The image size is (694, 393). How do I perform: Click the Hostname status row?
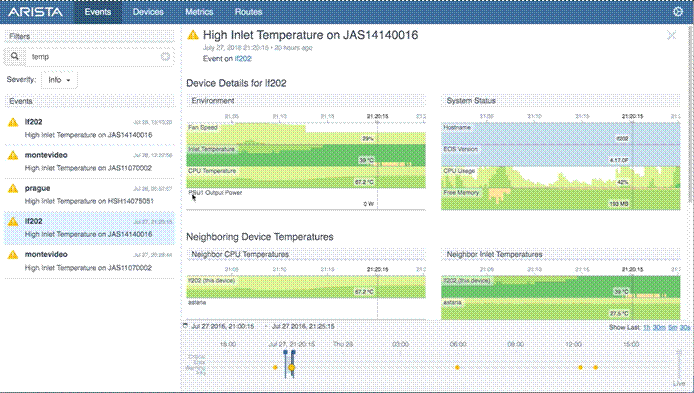pyautogui.click(x=560, y=134)
